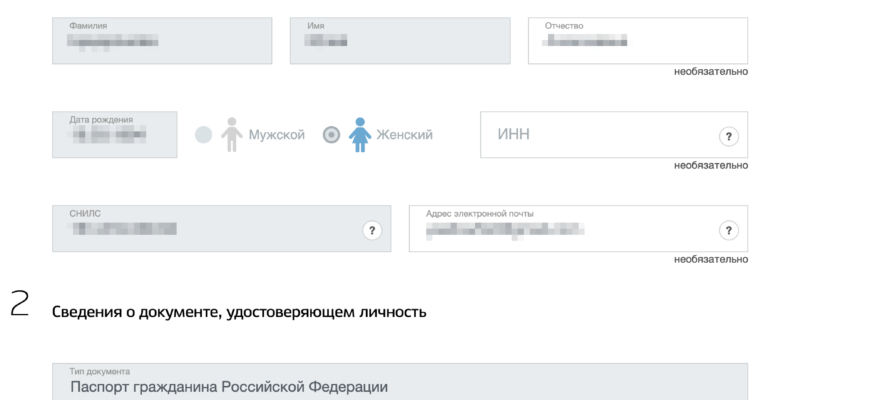The width and height of the screenshot is (870, 400).
Task: Select the Мужской radio button
Action: [204, 135]
